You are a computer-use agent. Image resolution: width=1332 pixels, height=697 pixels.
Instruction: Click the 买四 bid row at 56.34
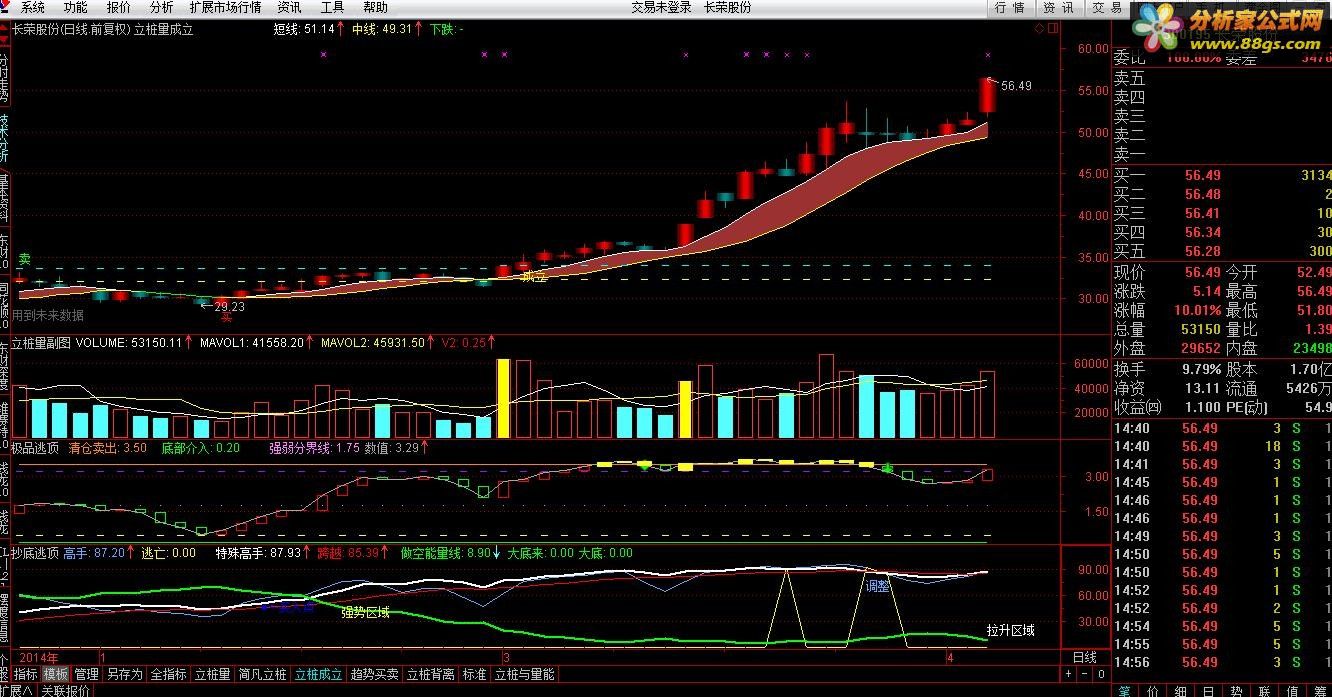(1222, 233)
